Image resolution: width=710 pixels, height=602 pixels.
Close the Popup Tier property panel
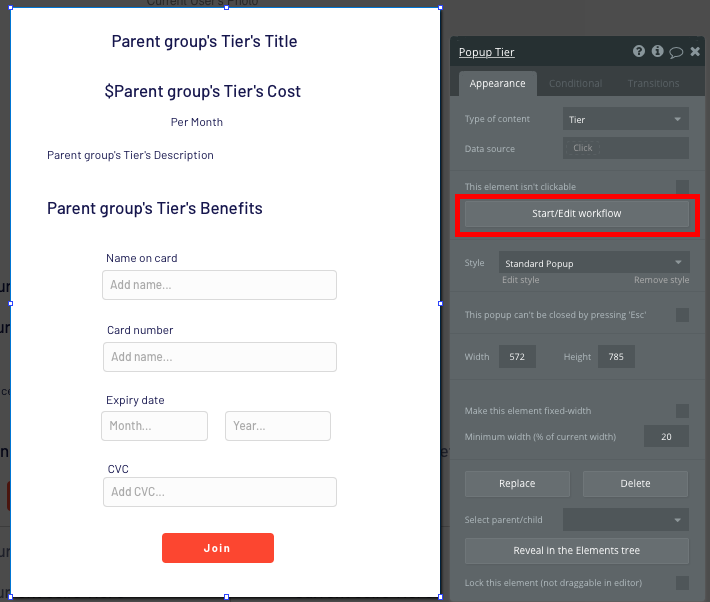pyautogui.click(x=695, y=52)
